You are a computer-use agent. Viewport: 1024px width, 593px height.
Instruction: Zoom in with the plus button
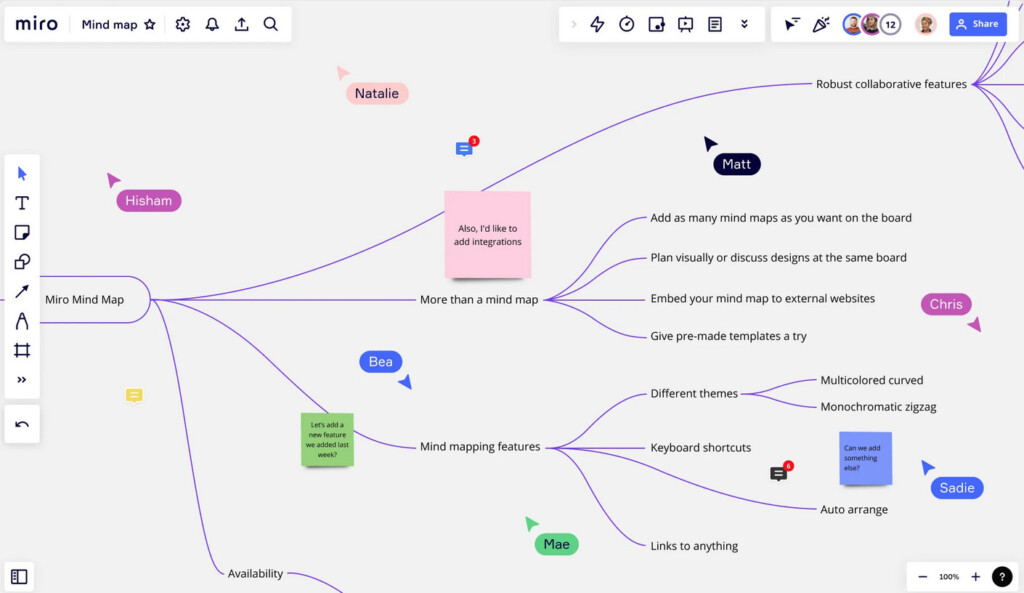(x=976, y=577)
